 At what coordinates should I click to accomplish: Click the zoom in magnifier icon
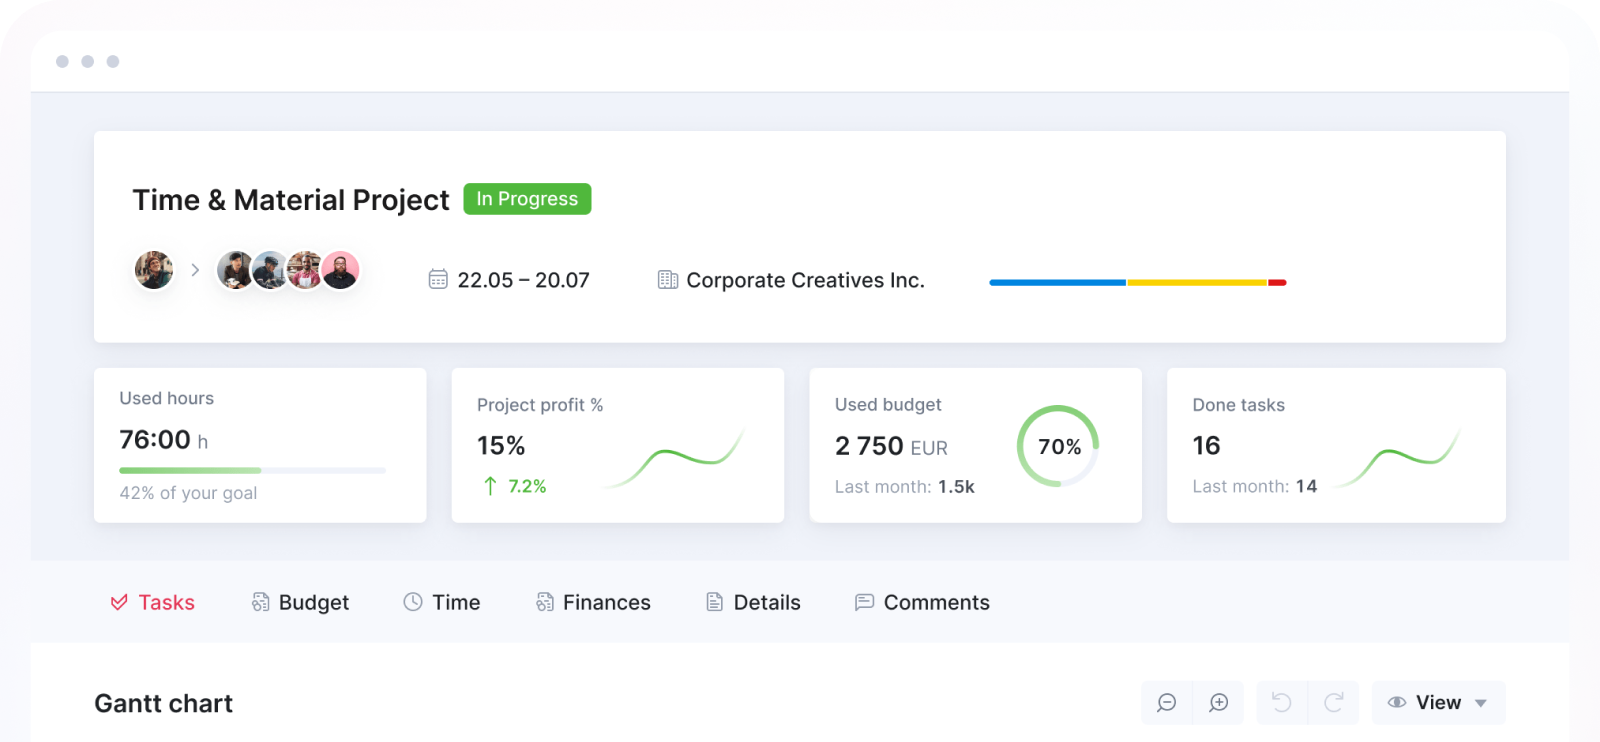[x=1218, y=703]
